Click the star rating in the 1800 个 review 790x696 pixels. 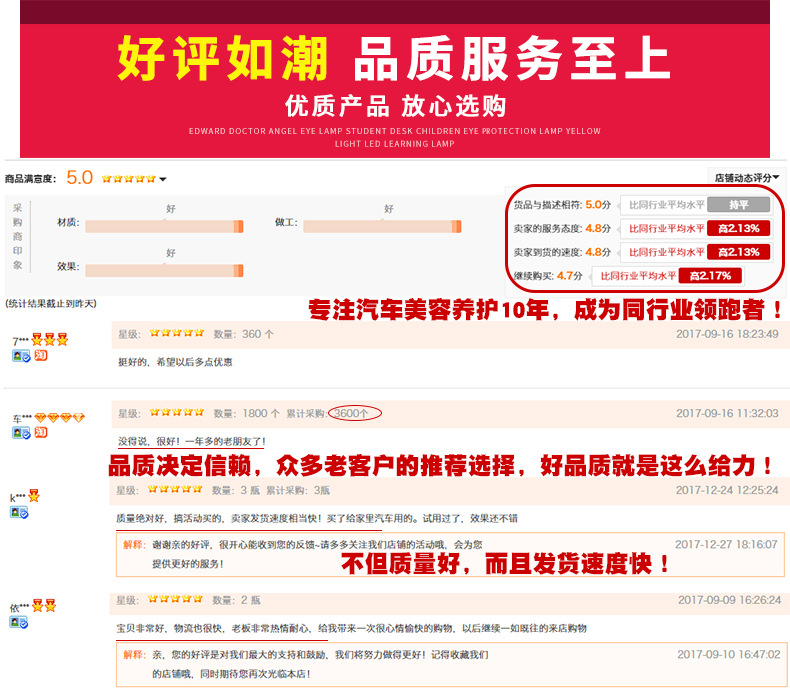[x=177, y=412]
